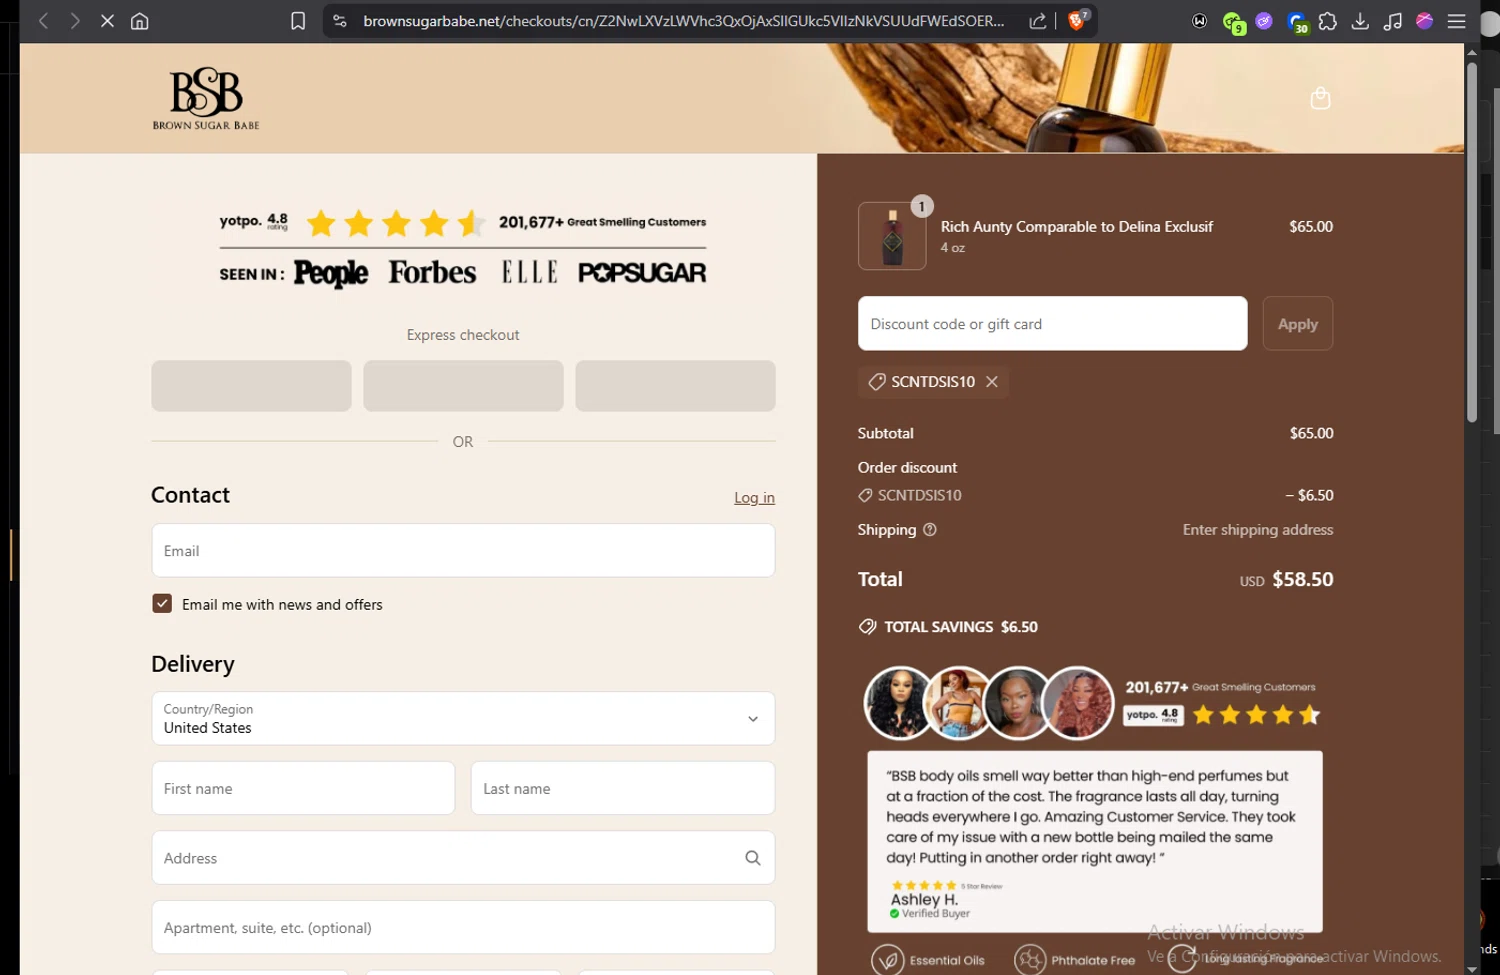The height and width of the screenshot is (975, 1500).
Task: Click the Brown Sugar Babe logo
Action: tap(206, 98)
